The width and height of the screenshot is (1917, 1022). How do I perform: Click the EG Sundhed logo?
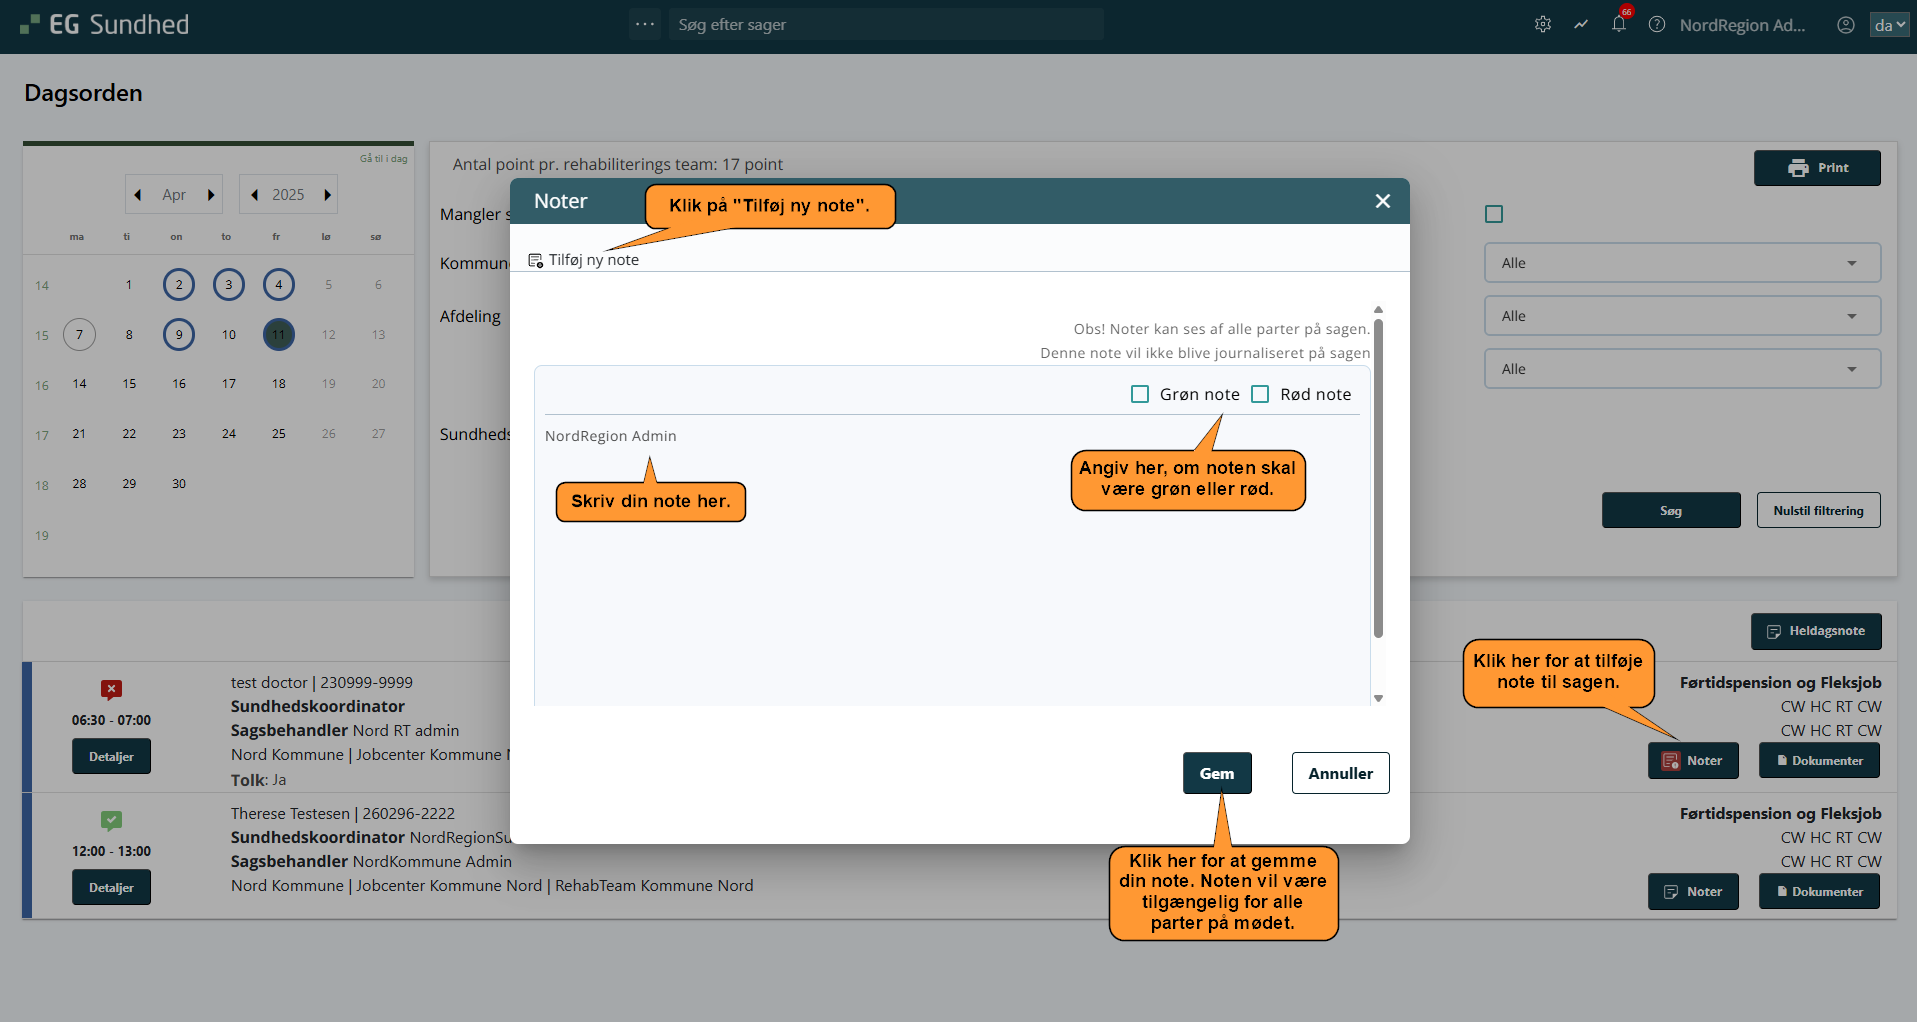[x=104, y=24]
